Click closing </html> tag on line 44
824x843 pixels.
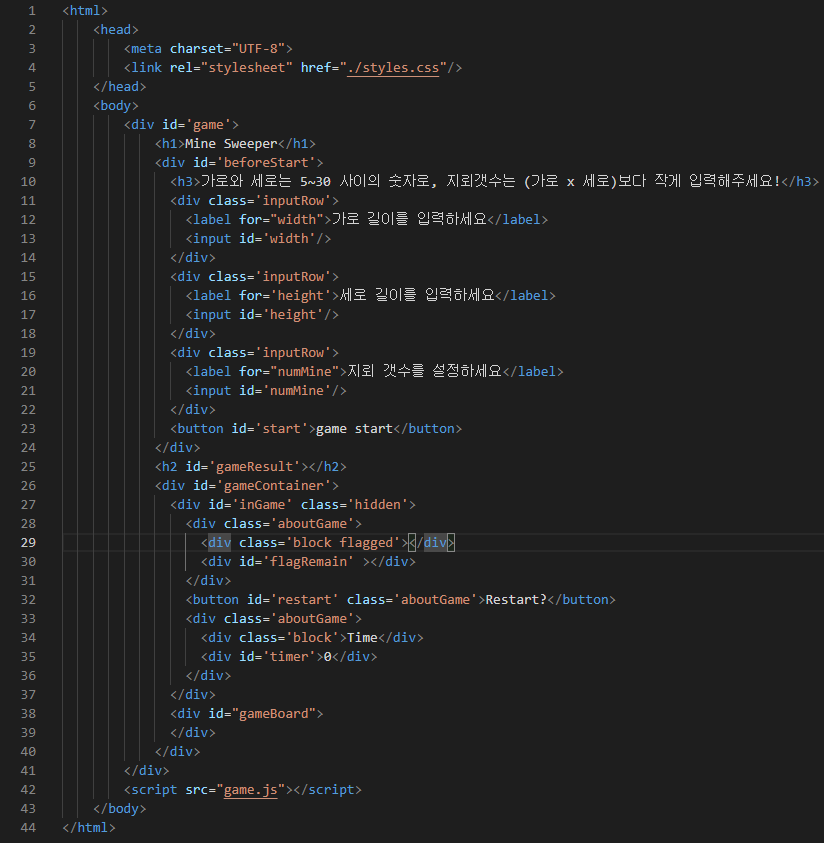tap(89, 827)
